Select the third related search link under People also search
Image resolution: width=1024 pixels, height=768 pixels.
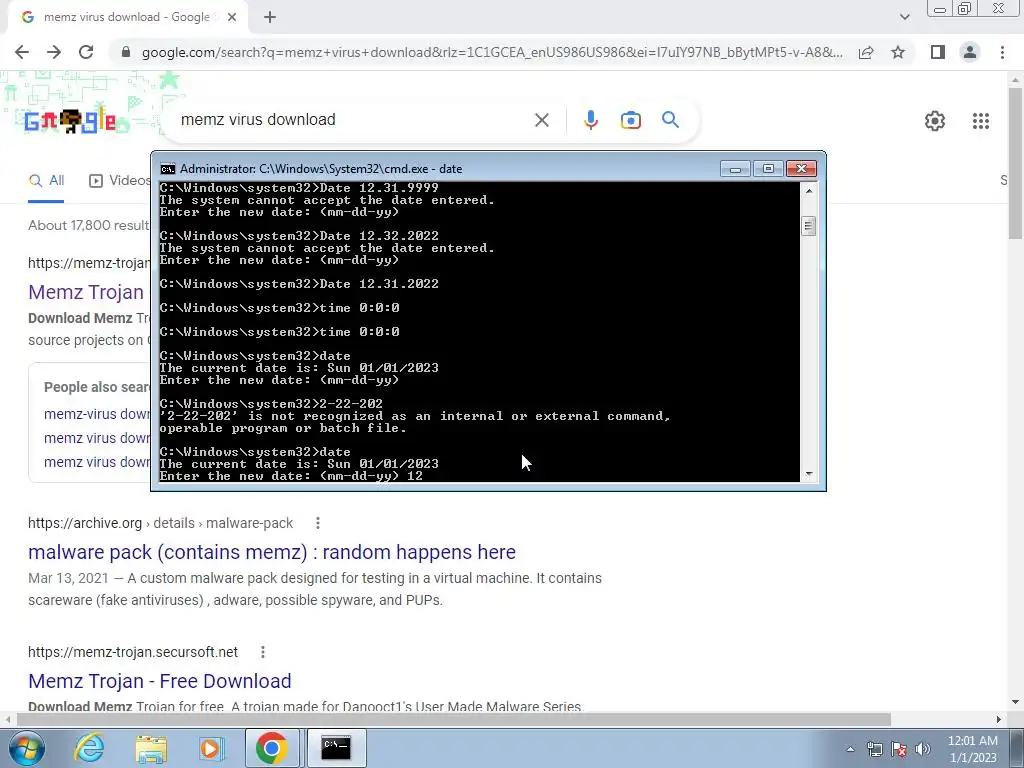97,462
